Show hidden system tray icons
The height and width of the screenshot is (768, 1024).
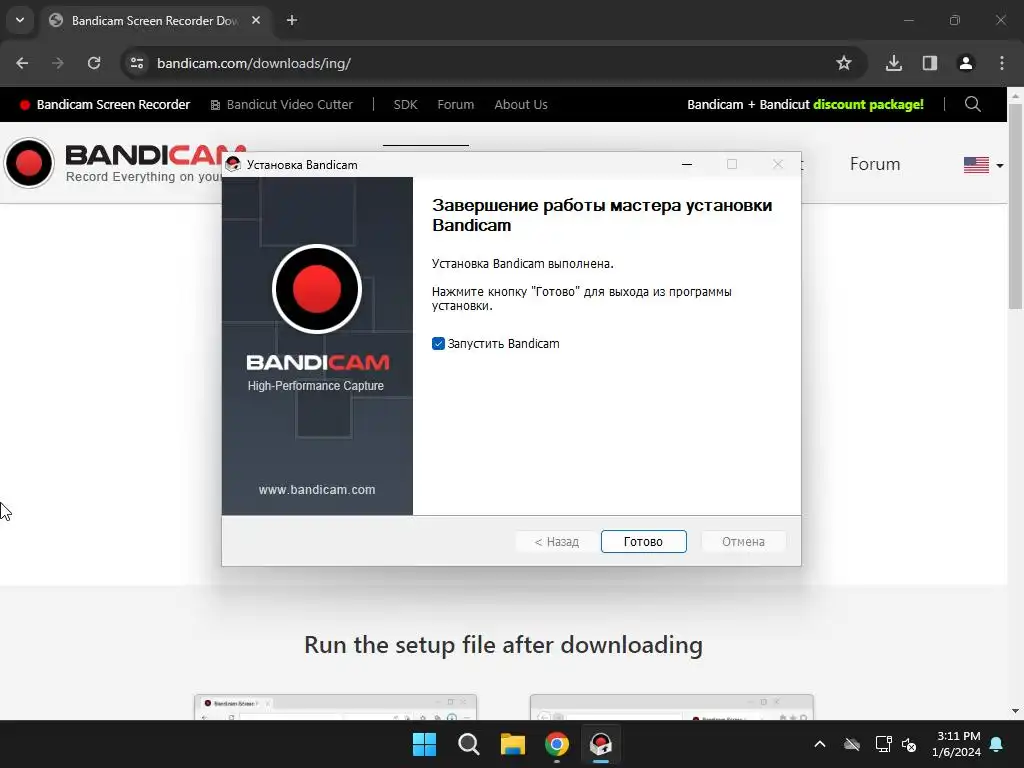pyautogui.click(x=820, y=744)
